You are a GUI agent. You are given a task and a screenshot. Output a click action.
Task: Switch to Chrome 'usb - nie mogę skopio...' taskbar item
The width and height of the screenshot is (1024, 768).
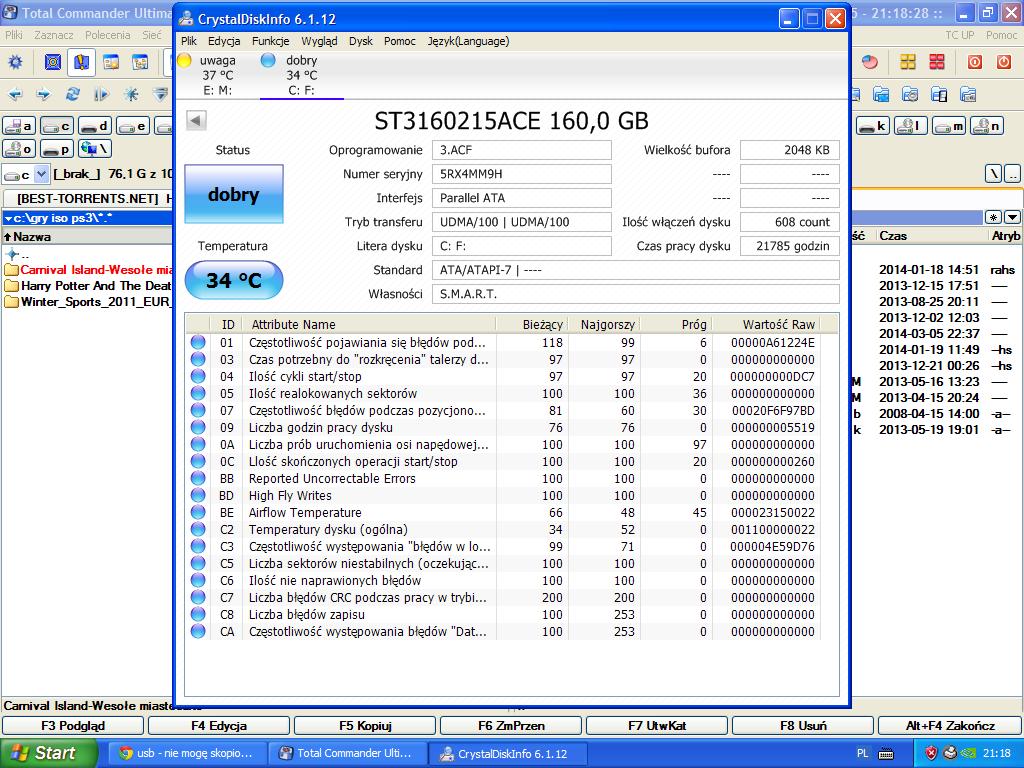(186, 753)
